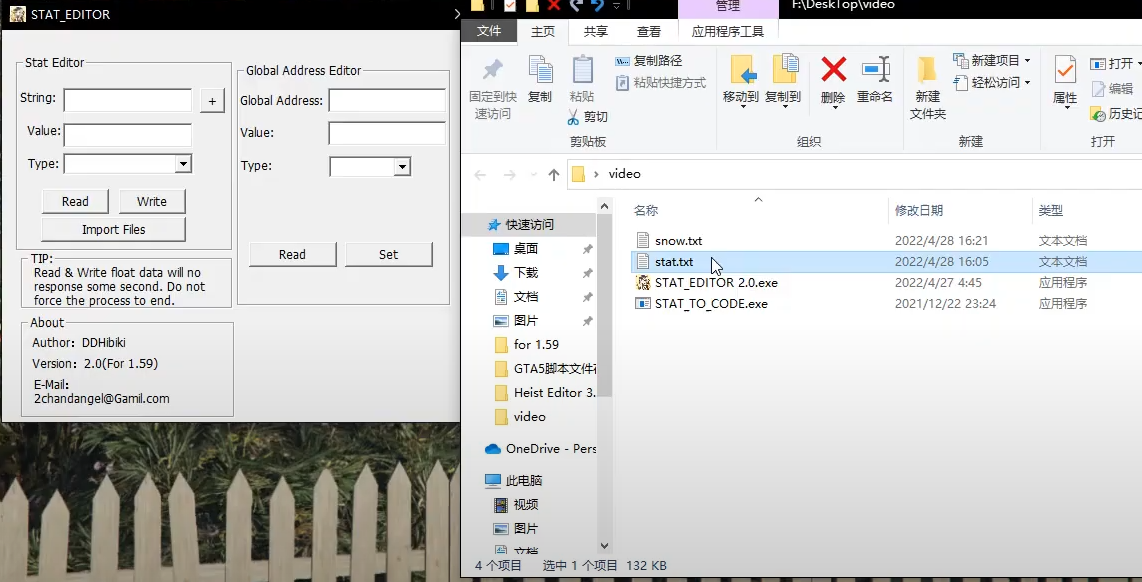Open the 轻松访问 dropdown

[x=992, y=82]
